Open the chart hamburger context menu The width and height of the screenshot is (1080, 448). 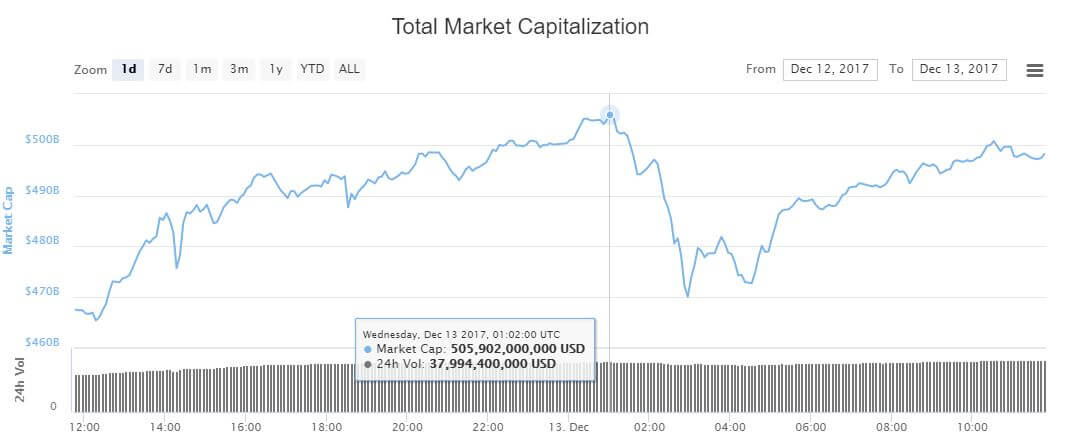(1035, 70)
